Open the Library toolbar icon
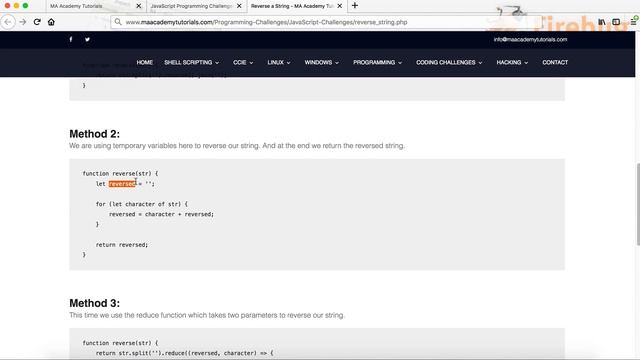The height and width of the screenshot is (360, 640). pos(602,22)
